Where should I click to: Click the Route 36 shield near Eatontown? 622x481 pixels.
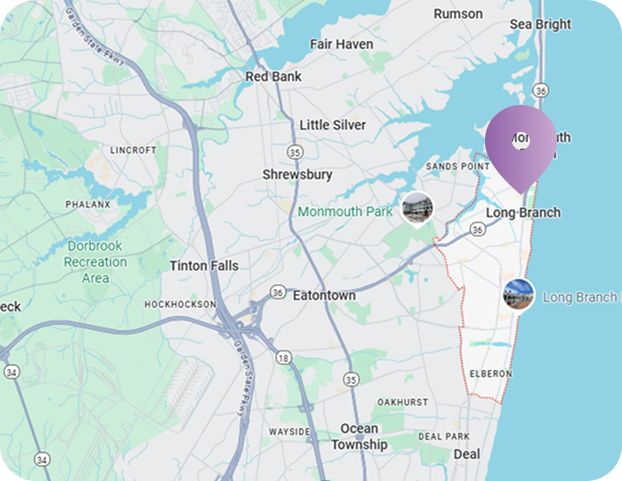(x=278, y=293)
